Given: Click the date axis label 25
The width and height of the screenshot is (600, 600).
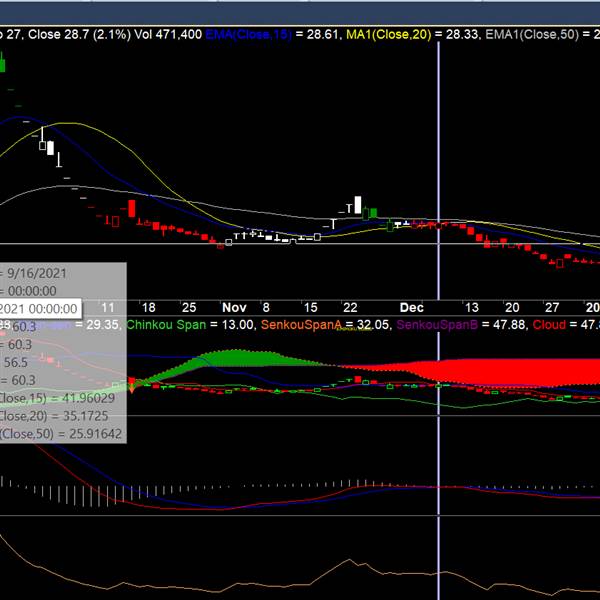Looking at the screenshot, I should click(189, 308).
